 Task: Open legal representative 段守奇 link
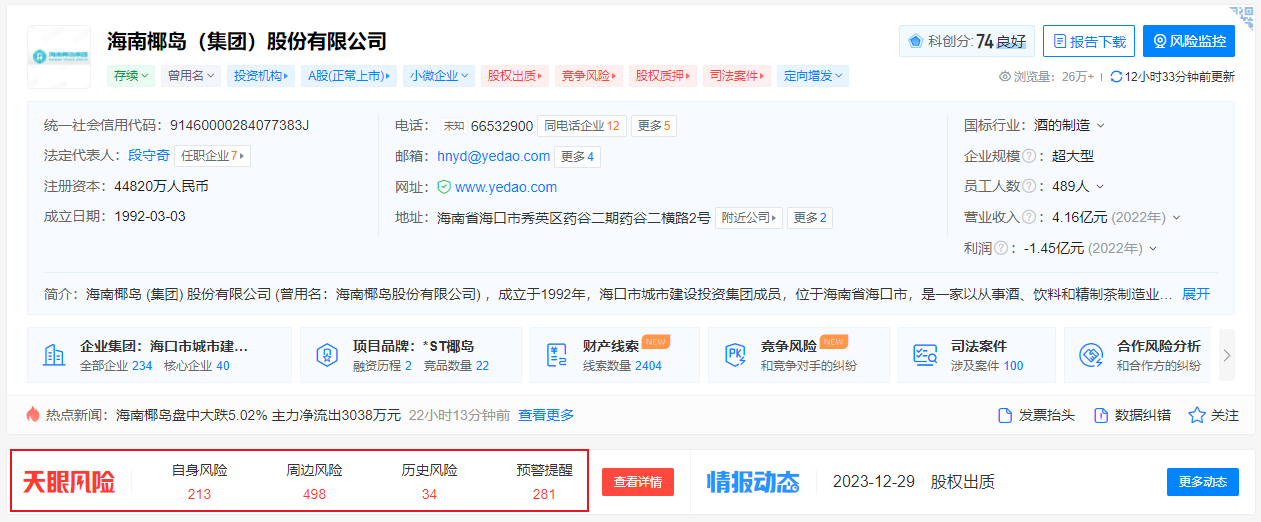[149, 156]
